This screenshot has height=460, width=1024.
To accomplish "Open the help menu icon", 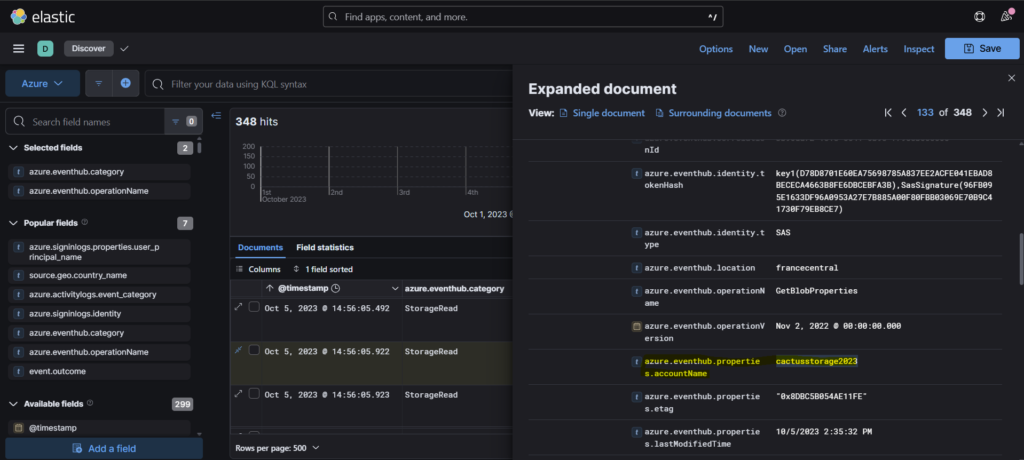I will pyautogui.click(x=979, y=17).
